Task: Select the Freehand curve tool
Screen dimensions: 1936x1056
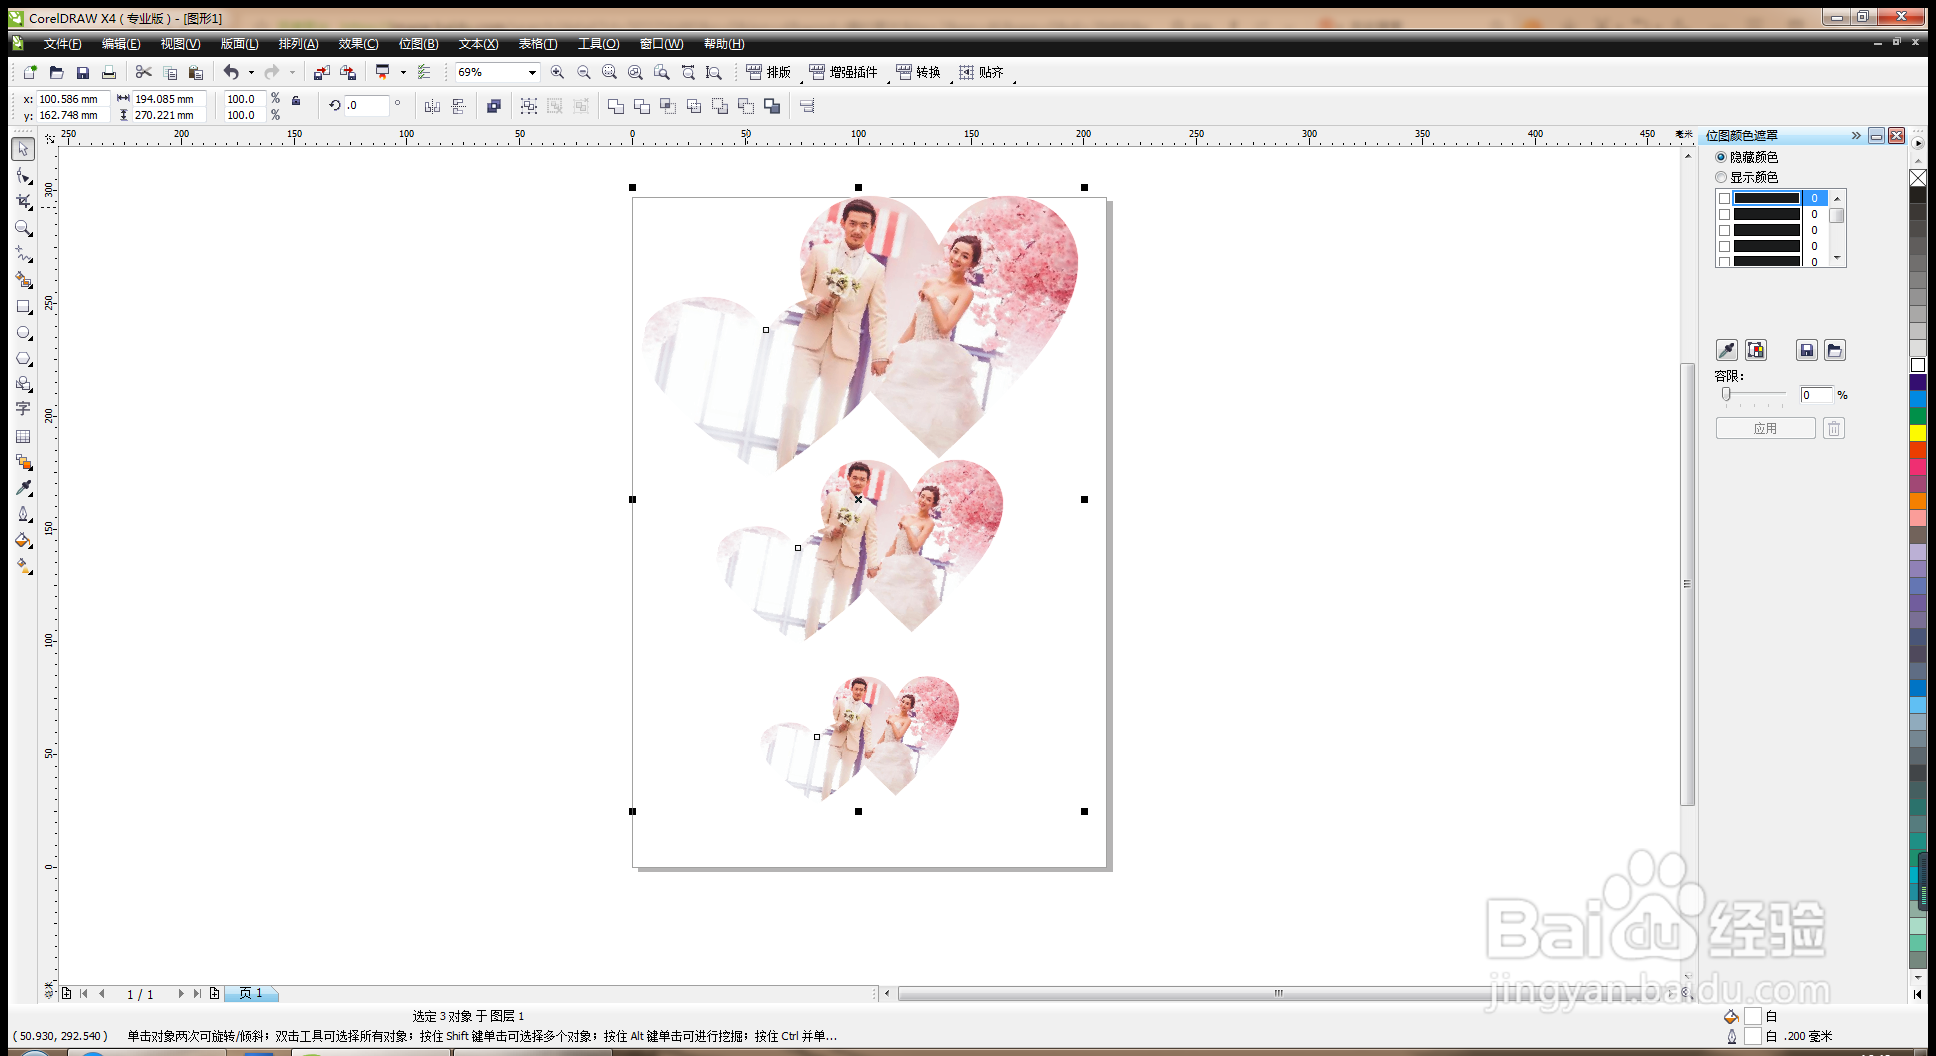Action: click(x=23, y=254)
